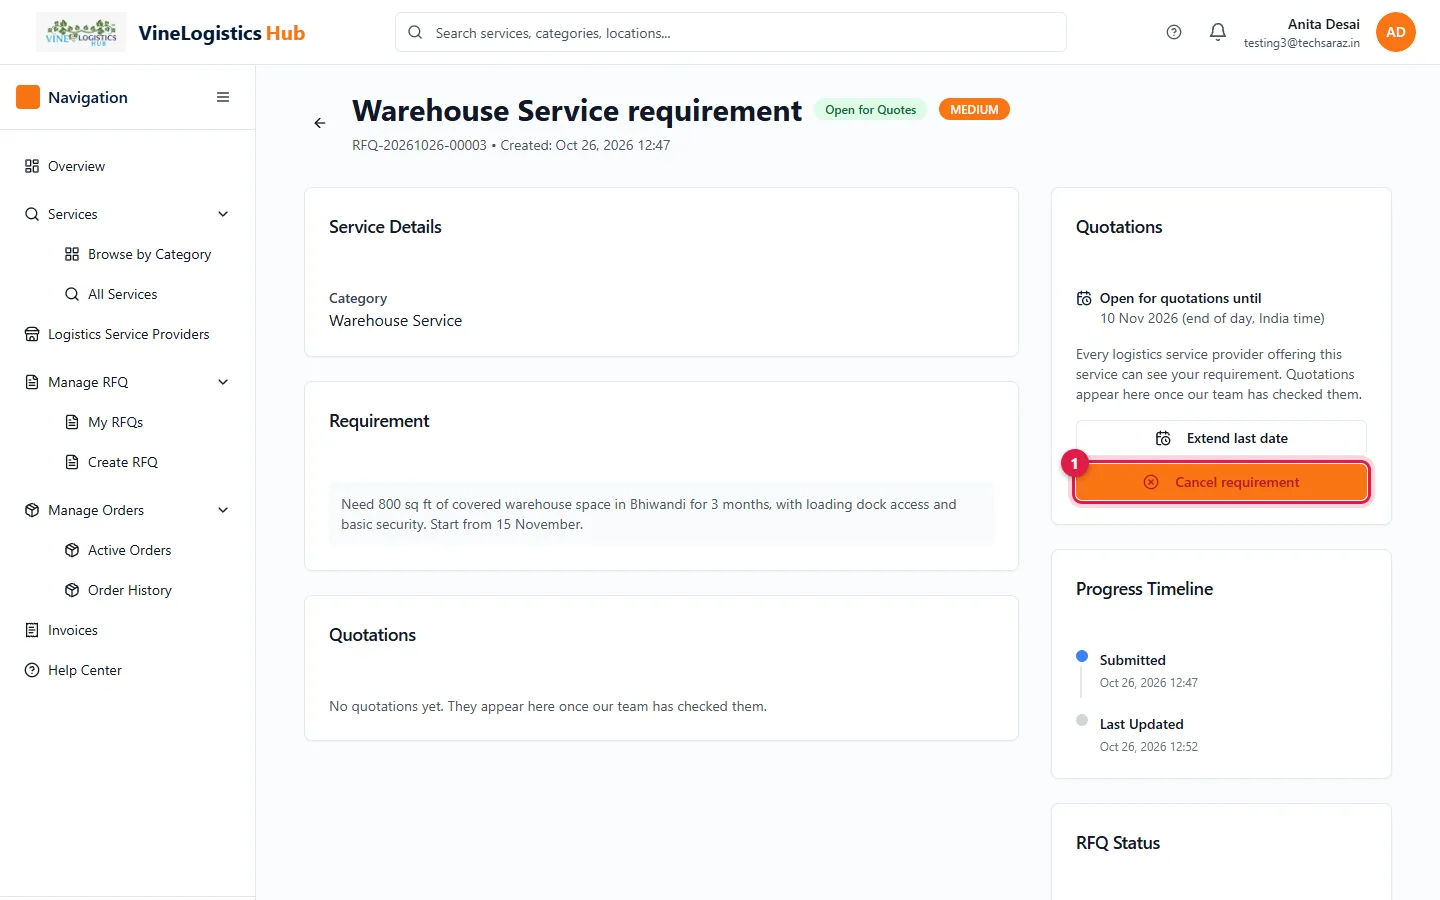Click the requirement description starting "Need 800 sq ft"

661,514
